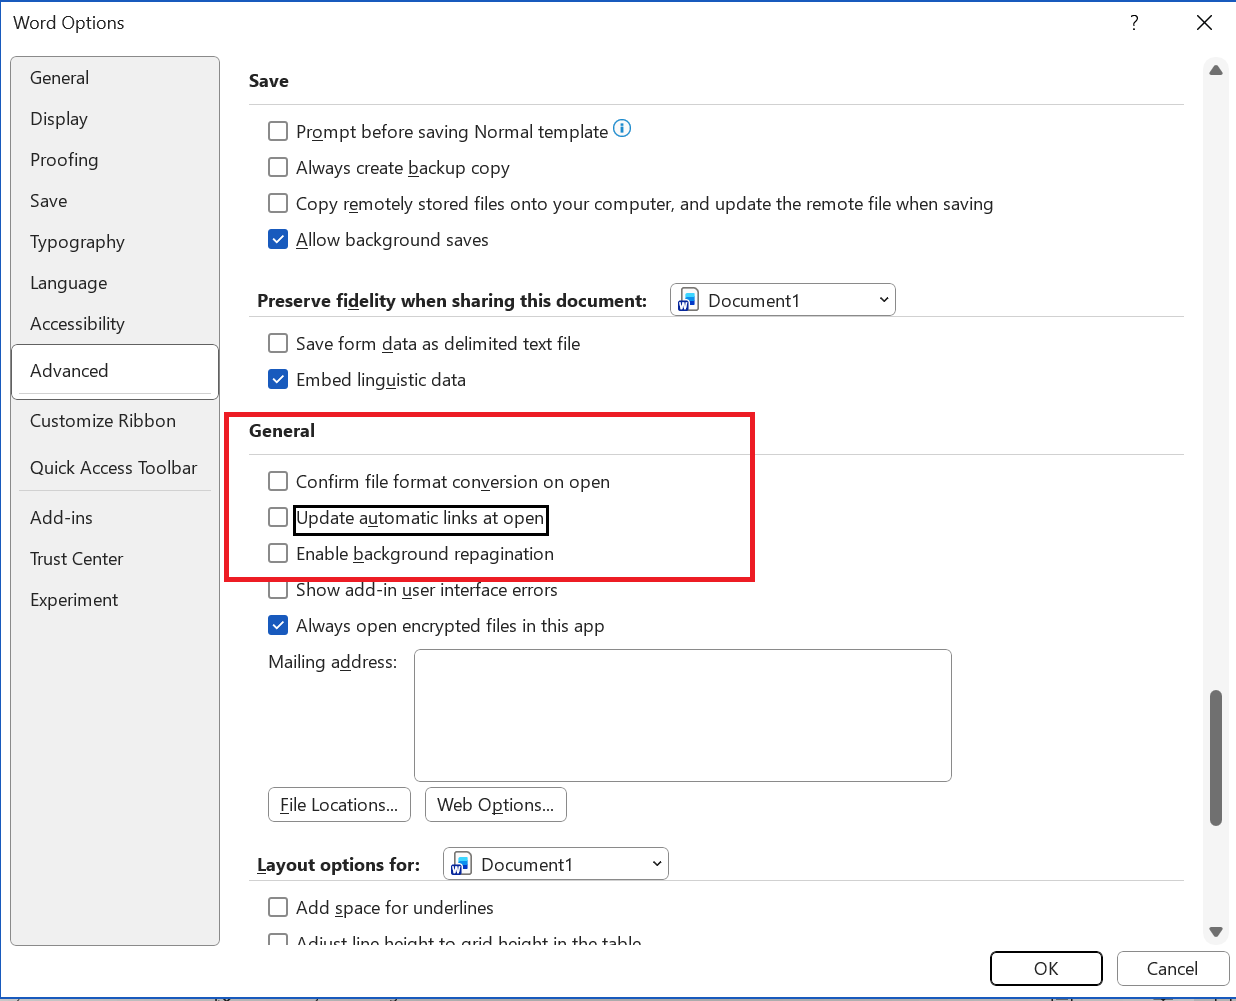Uncheck Embed linguistic data
This screenshot has height=1001, width=1236.
[x=278, y=379]
